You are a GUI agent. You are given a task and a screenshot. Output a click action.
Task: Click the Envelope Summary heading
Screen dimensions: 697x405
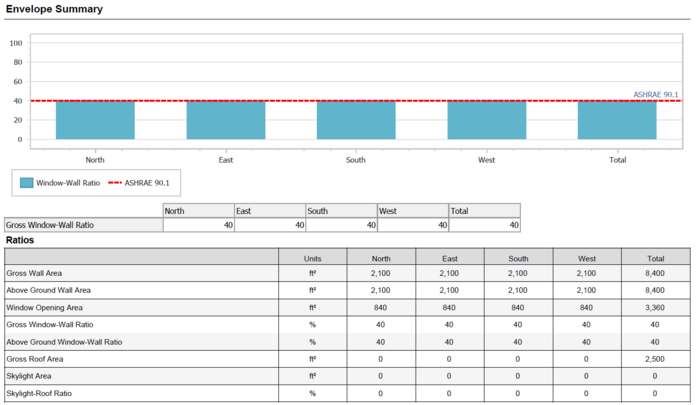pyautogui.click(x=54, y=9)
